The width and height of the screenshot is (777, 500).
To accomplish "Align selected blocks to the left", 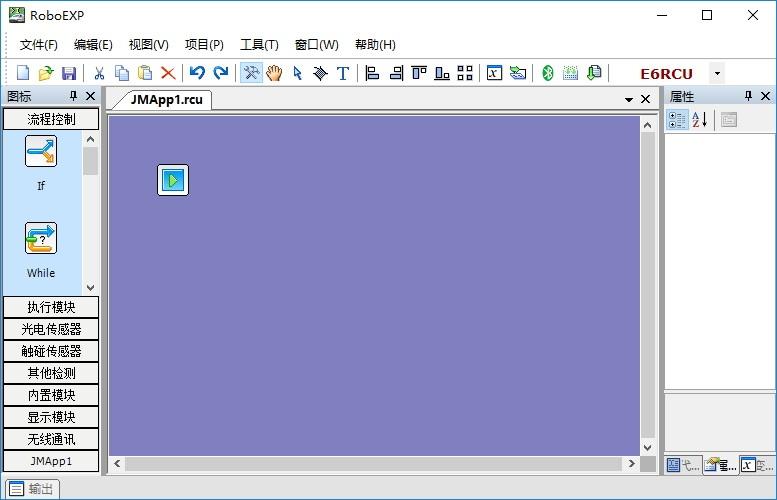I will point(372,73).
